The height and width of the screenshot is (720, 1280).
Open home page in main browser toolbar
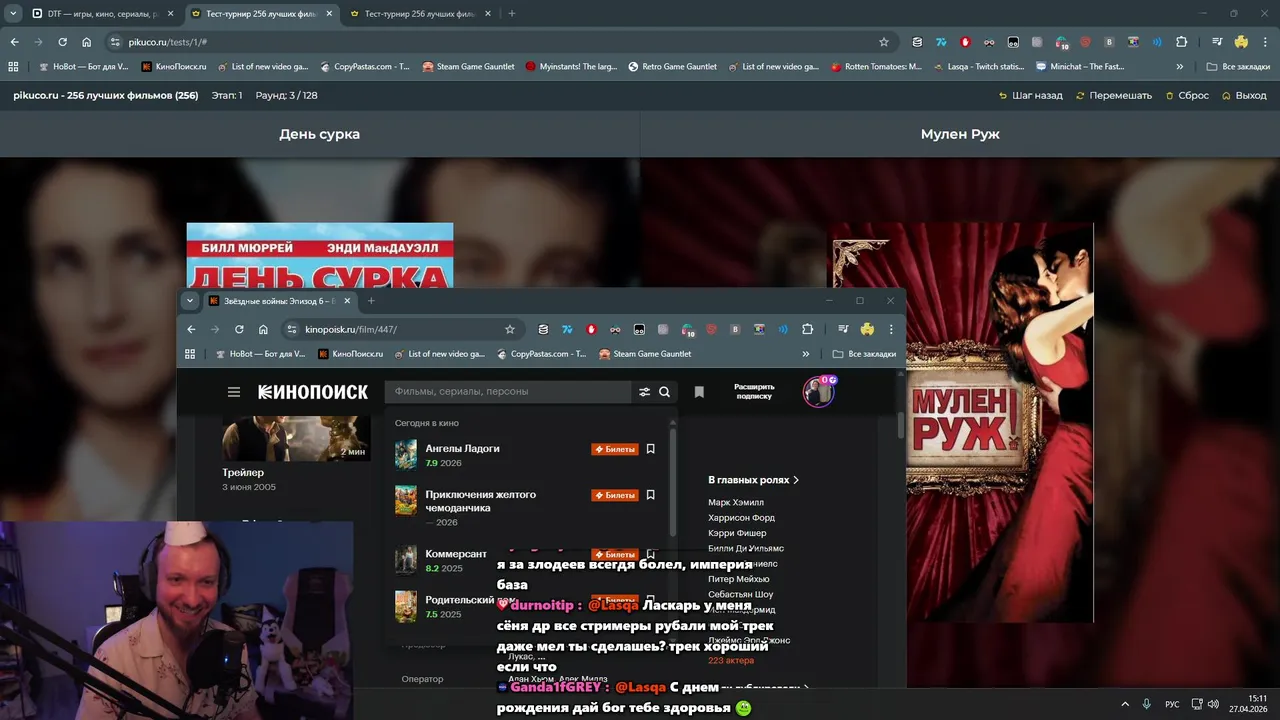tap(87, 42)
